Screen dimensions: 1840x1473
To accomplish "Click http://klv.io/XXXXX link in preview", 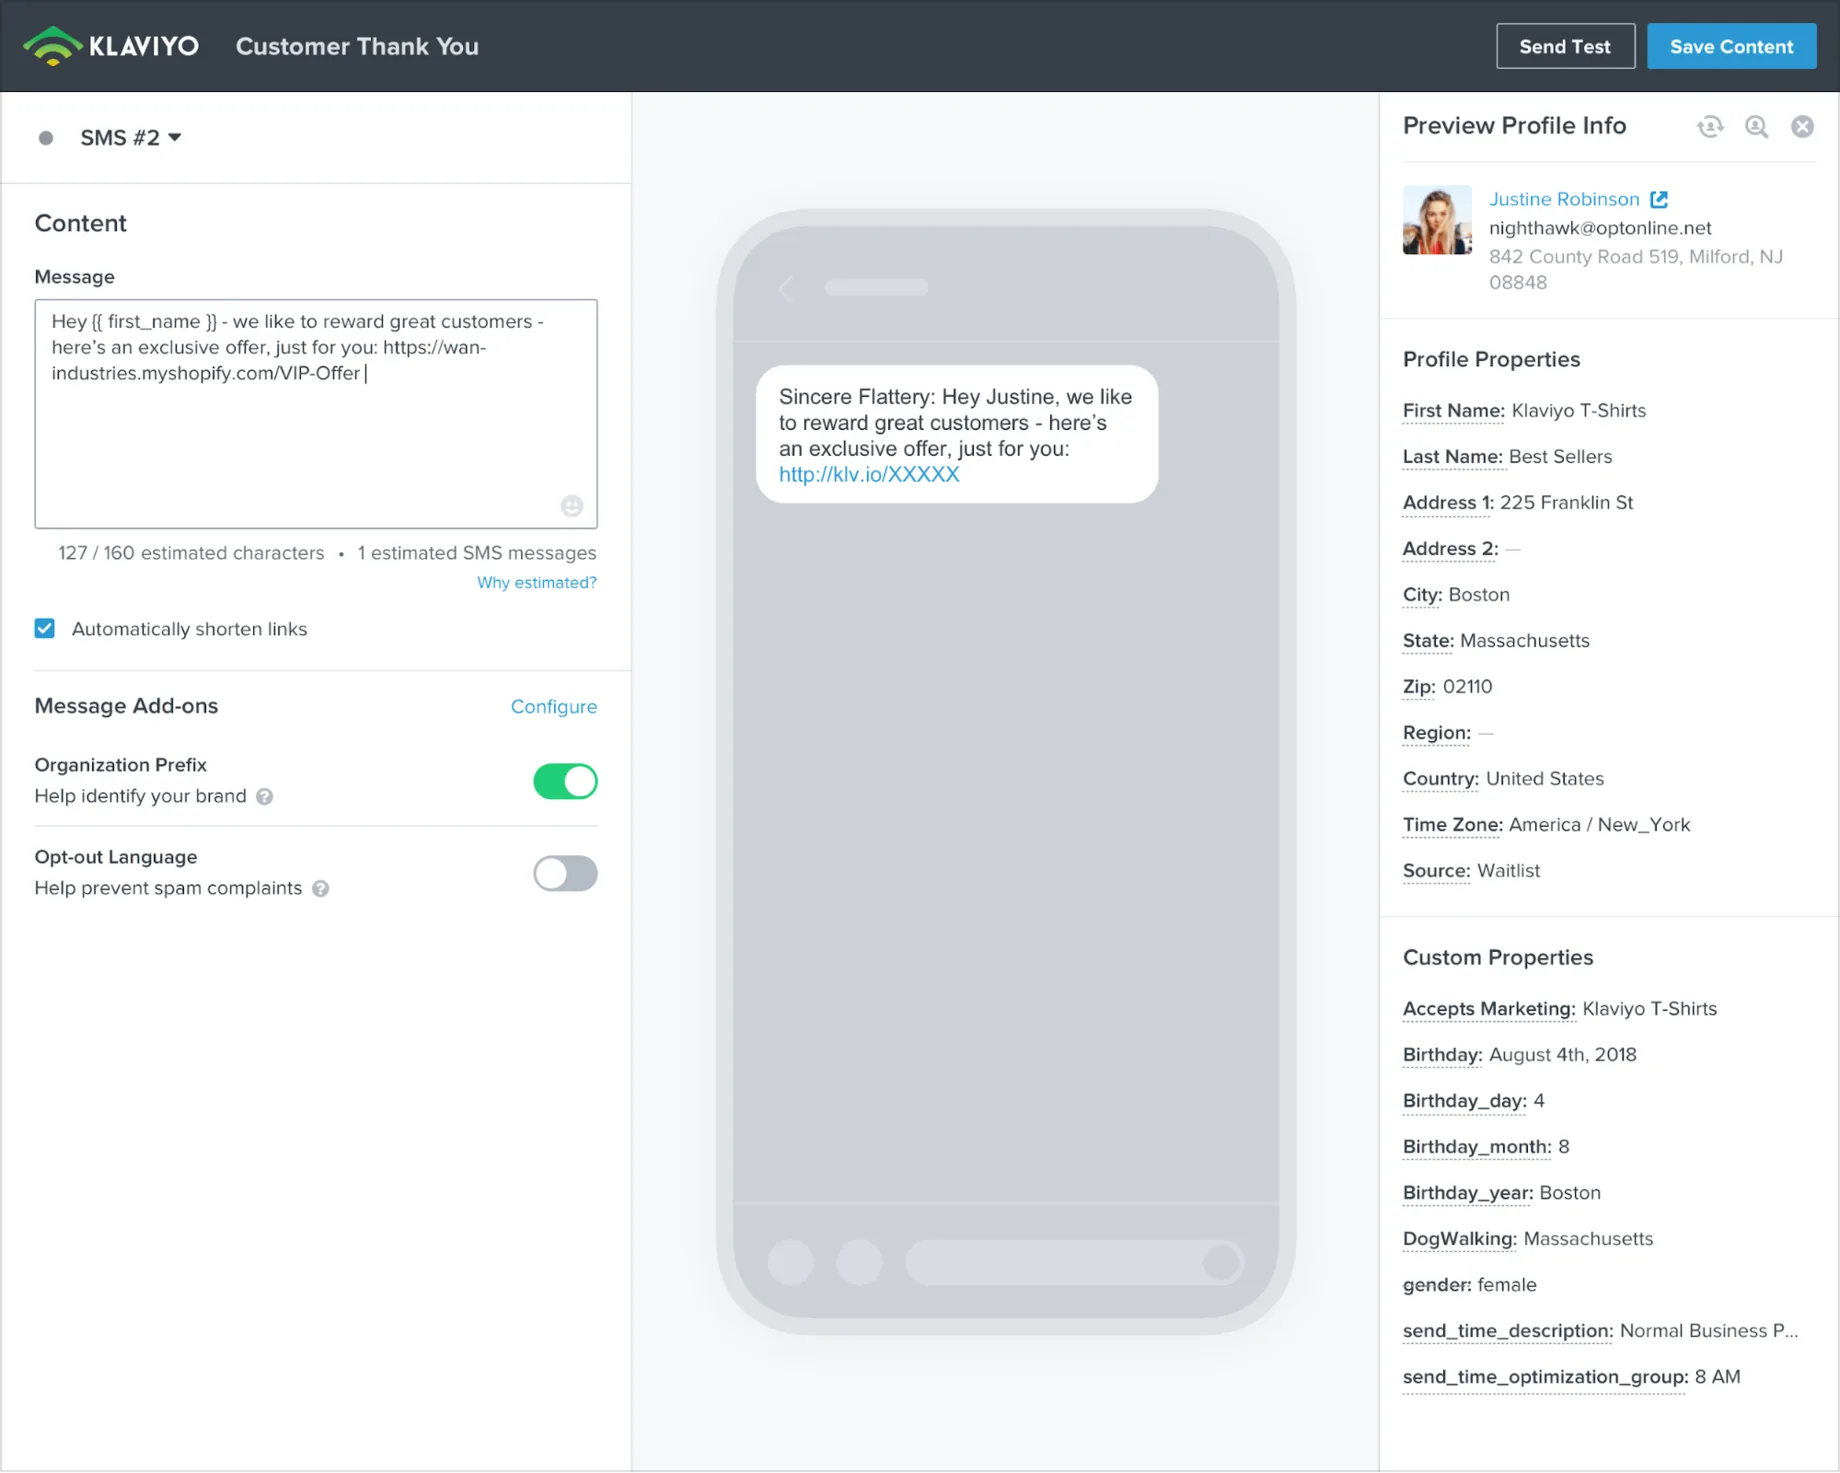I will click(869, 475).
